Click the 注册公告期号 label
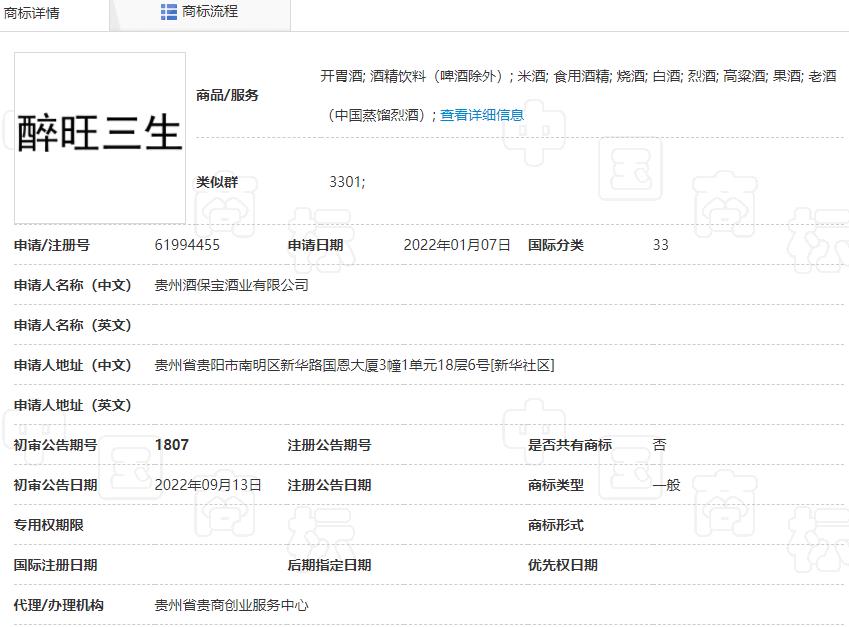Viewport: 849px width, 627px height. pyautogui.click(x=329, y=445)
